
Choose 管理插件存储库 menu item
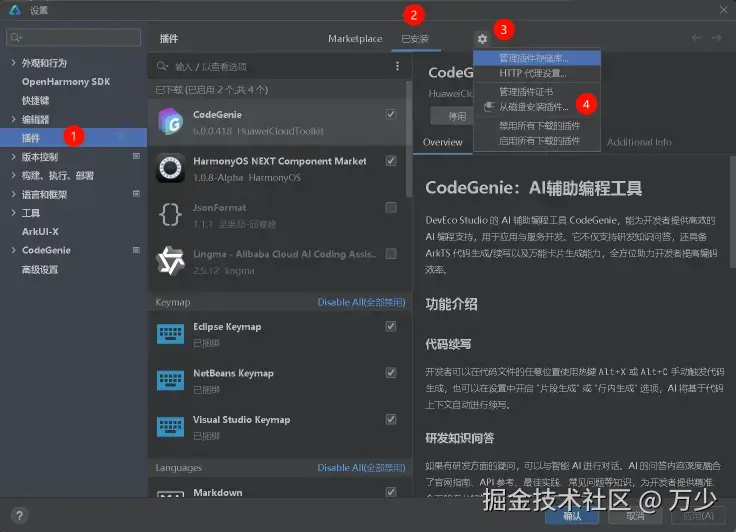coord(537,58)
